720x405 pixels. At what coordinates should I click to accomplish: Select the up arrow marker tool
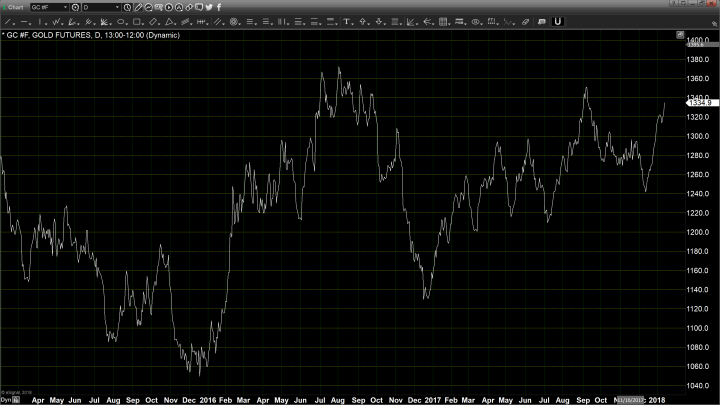[363, 22]
